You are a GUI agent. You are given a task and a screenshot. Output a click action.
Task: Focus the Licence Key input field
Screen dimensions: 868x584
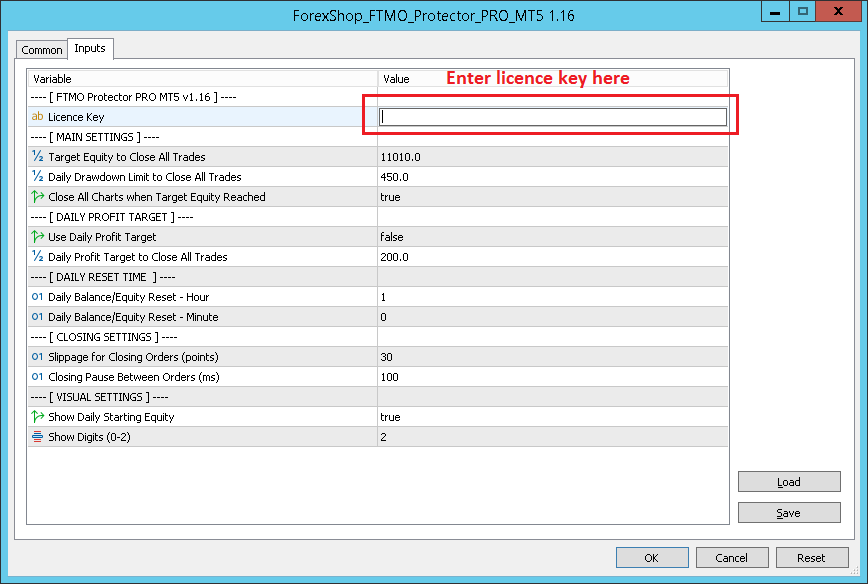click(552, 117)
